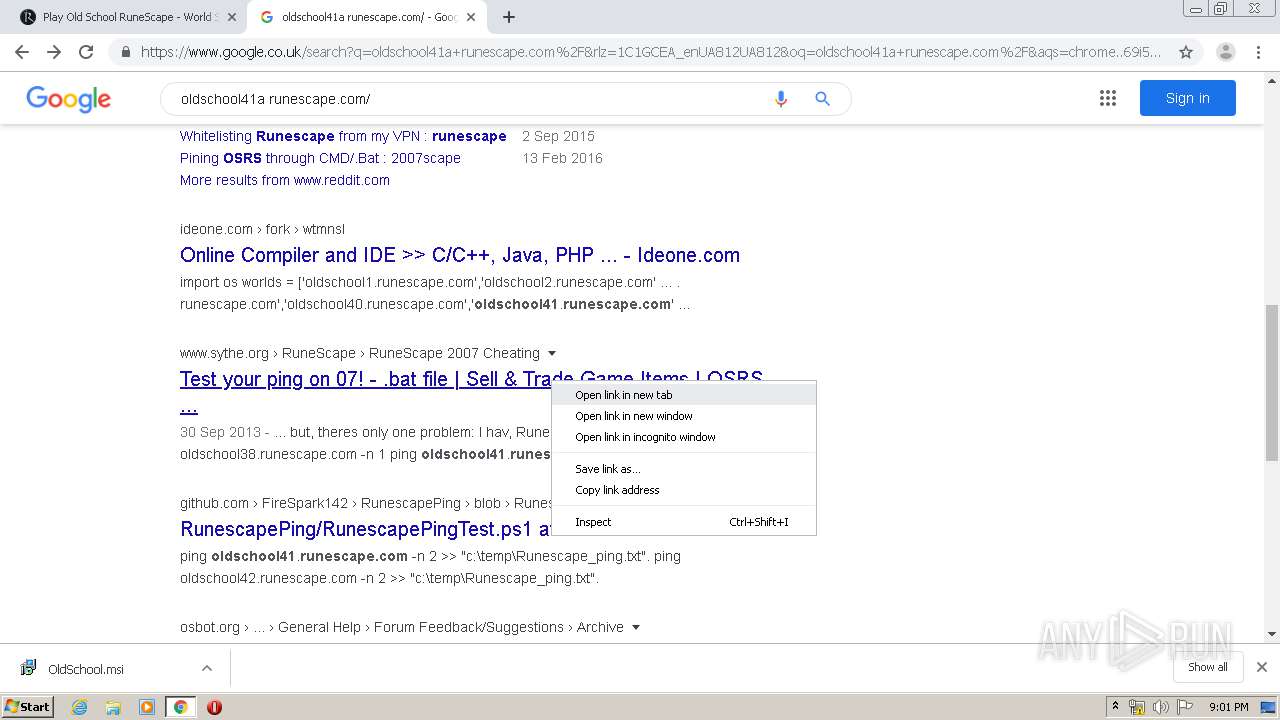The width and height of the screenshot is (1280, 720).
Task: Close the oldschool41a Google search tab
Action: click(471, 17)
